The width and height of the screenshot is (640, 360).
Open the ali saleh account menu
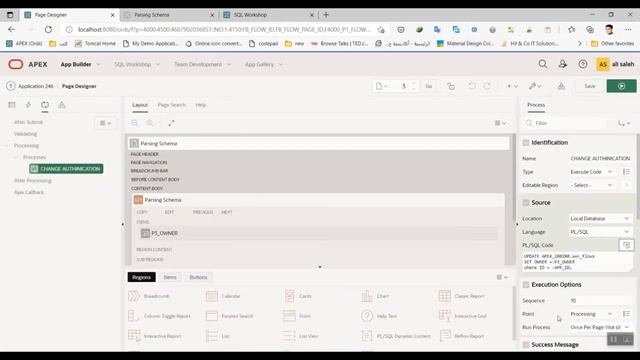point(616,64)
